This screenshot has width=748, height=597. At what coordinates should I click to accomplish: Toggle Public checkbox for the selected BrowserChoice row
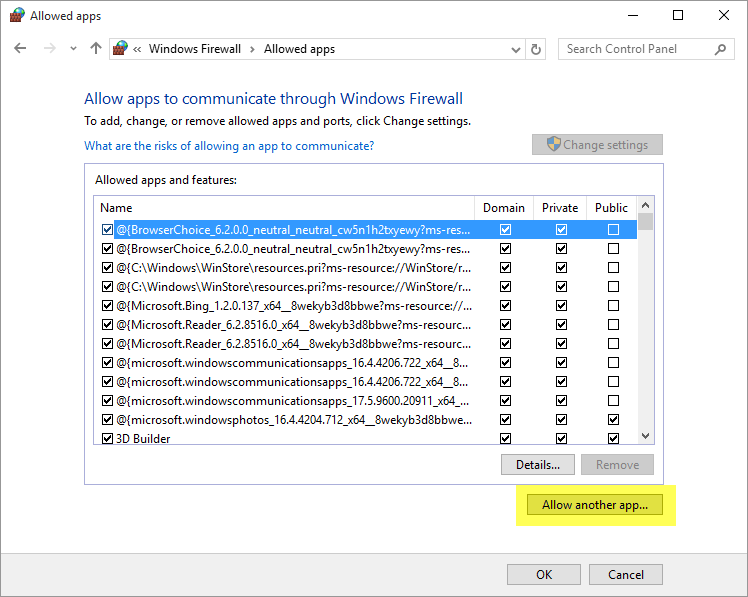[x=613, y=229]
